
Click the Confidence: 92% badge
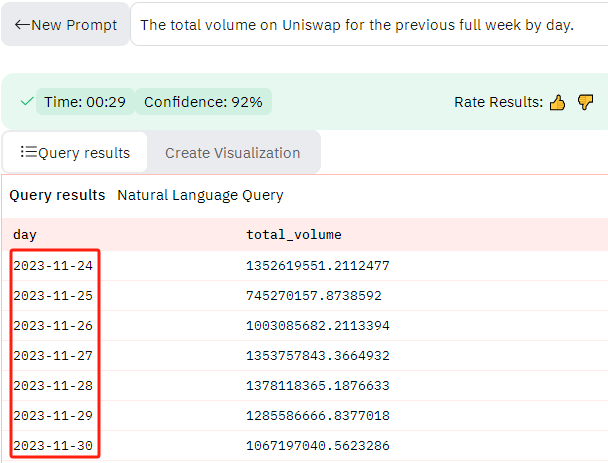point(203,102)
